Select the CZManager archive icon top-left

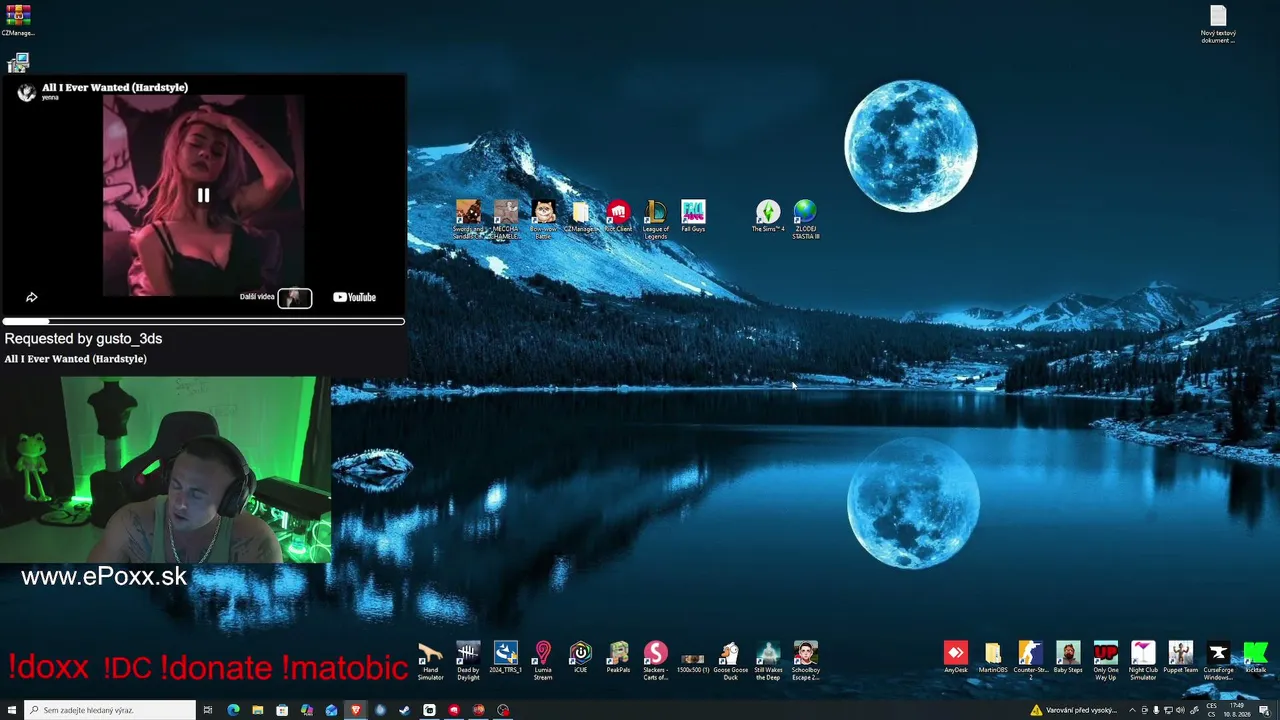tap(18, 20)
